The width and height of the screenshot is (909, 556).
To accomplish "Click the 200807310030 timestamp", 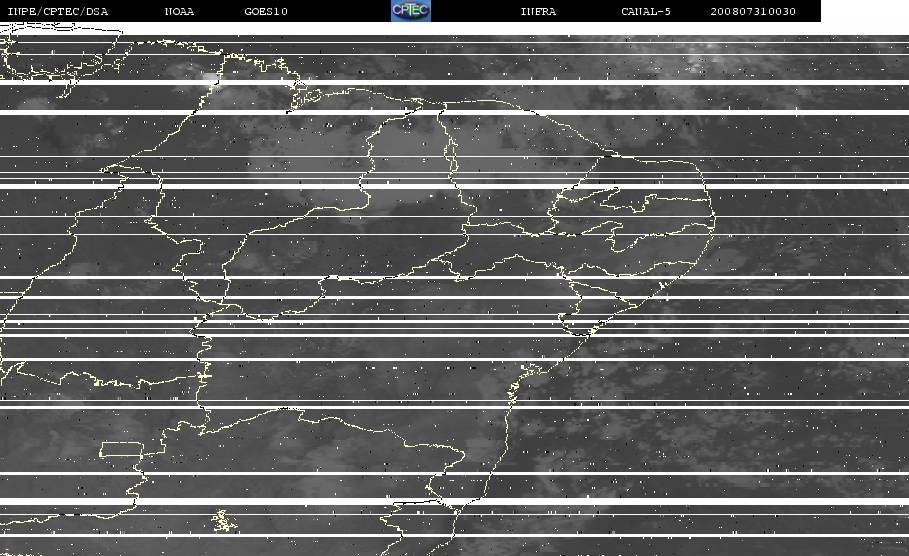I will (x=752, y=11).
